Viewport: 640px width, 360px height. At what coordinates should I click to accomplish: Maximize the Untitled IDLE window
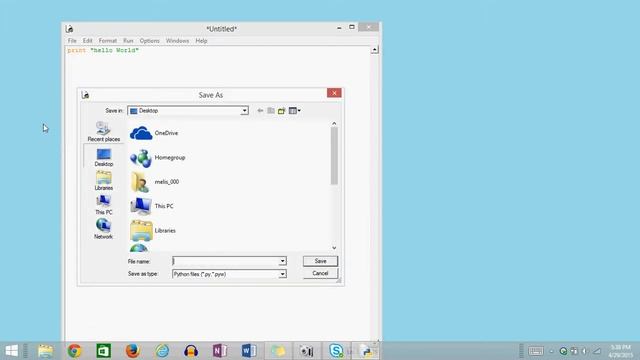point(352,27)
